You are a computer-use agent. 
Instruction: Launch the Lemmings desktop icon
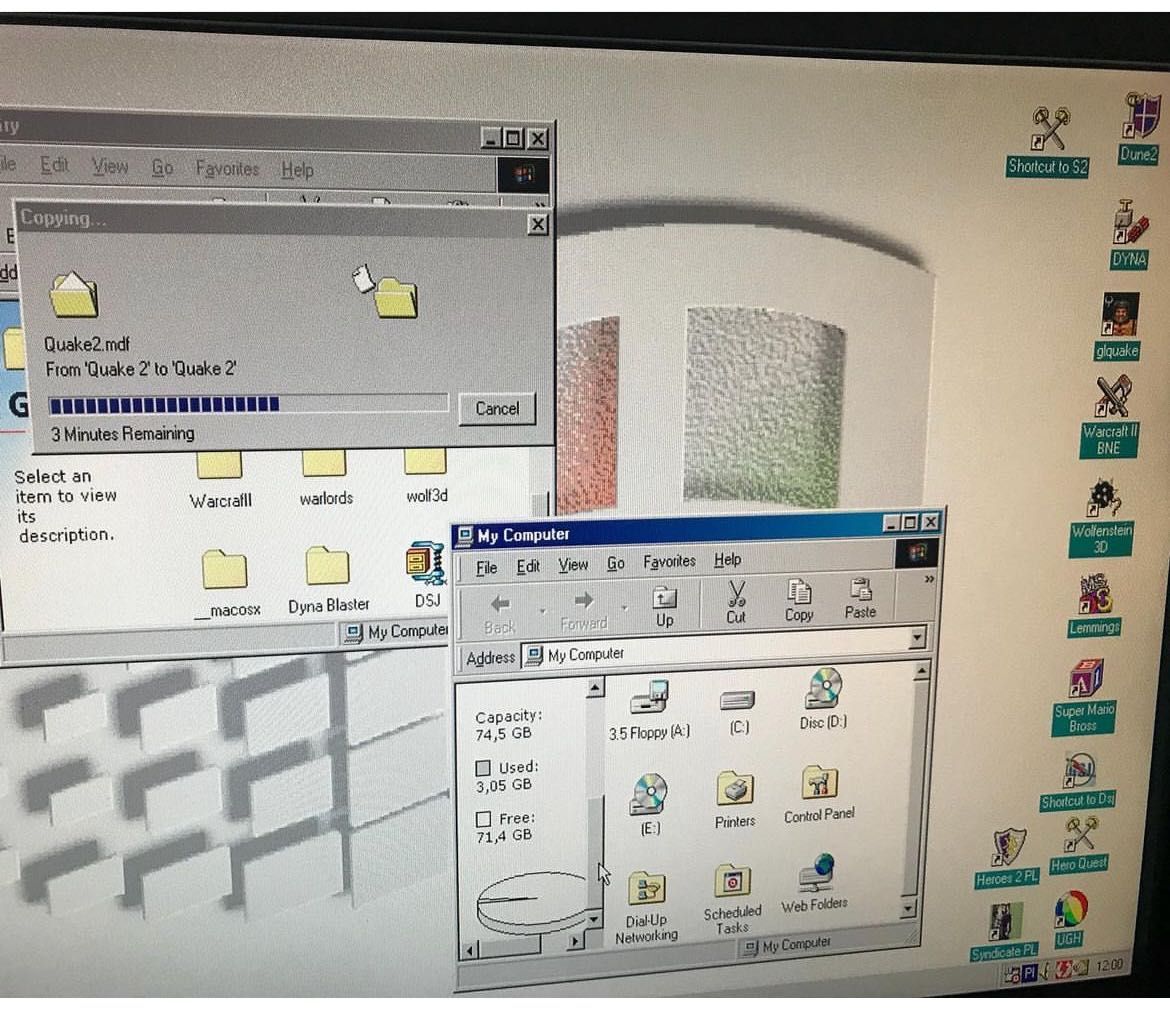[1095, 605]
